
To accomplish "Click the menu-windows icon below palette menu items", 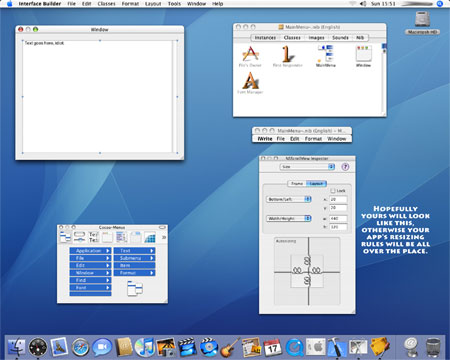I will click(135, 288).
